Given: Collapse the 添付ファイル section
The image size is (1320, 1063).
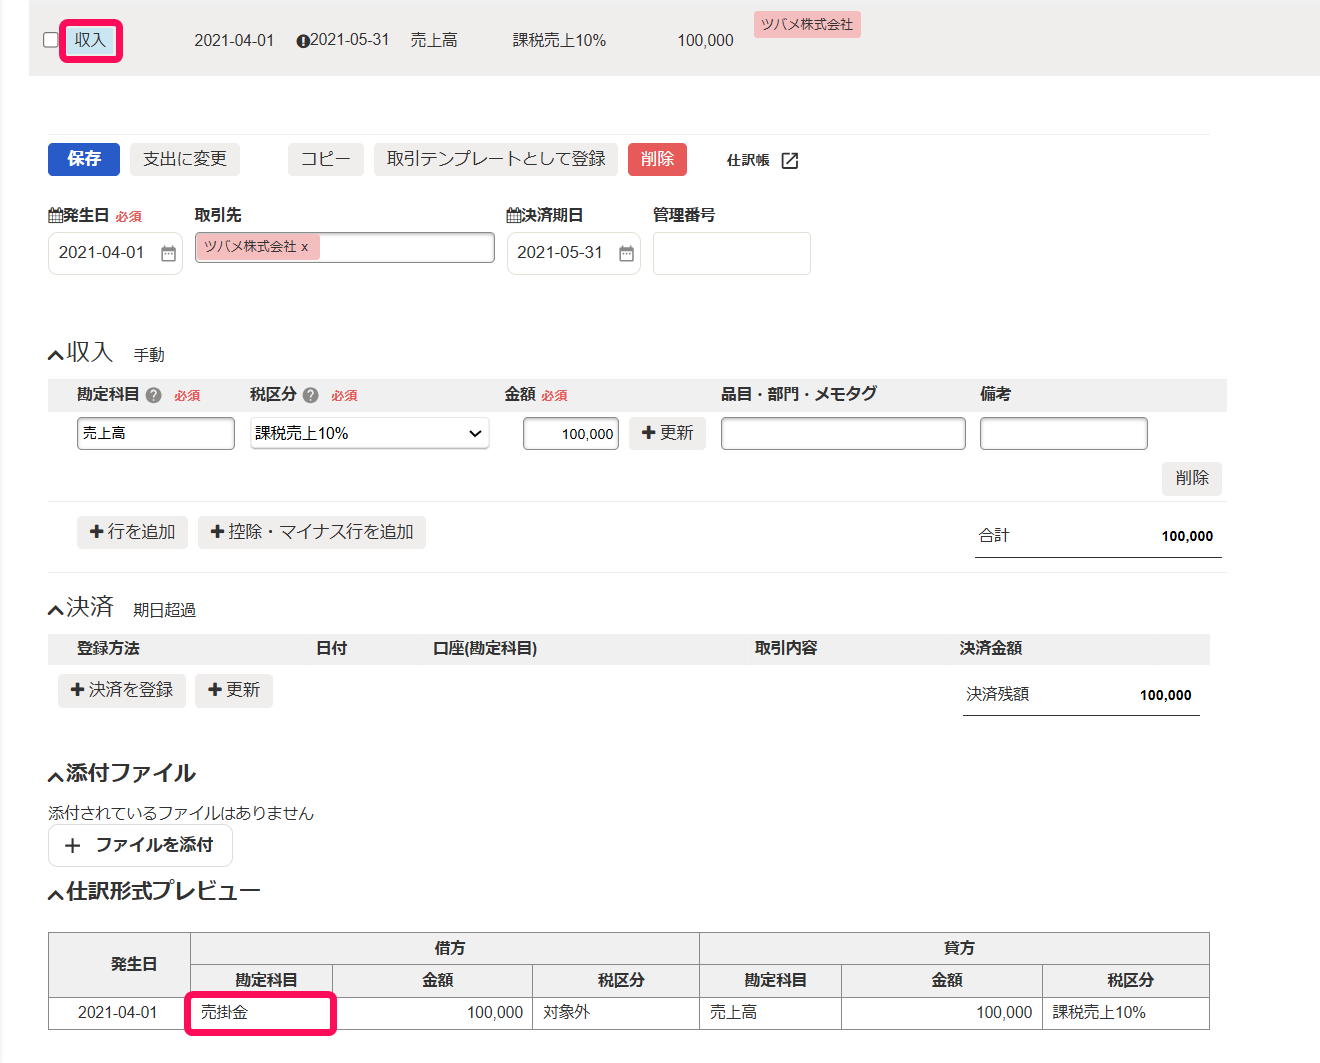Looking at the screenshot, I should pyautogui.click(x=56, y=776).
